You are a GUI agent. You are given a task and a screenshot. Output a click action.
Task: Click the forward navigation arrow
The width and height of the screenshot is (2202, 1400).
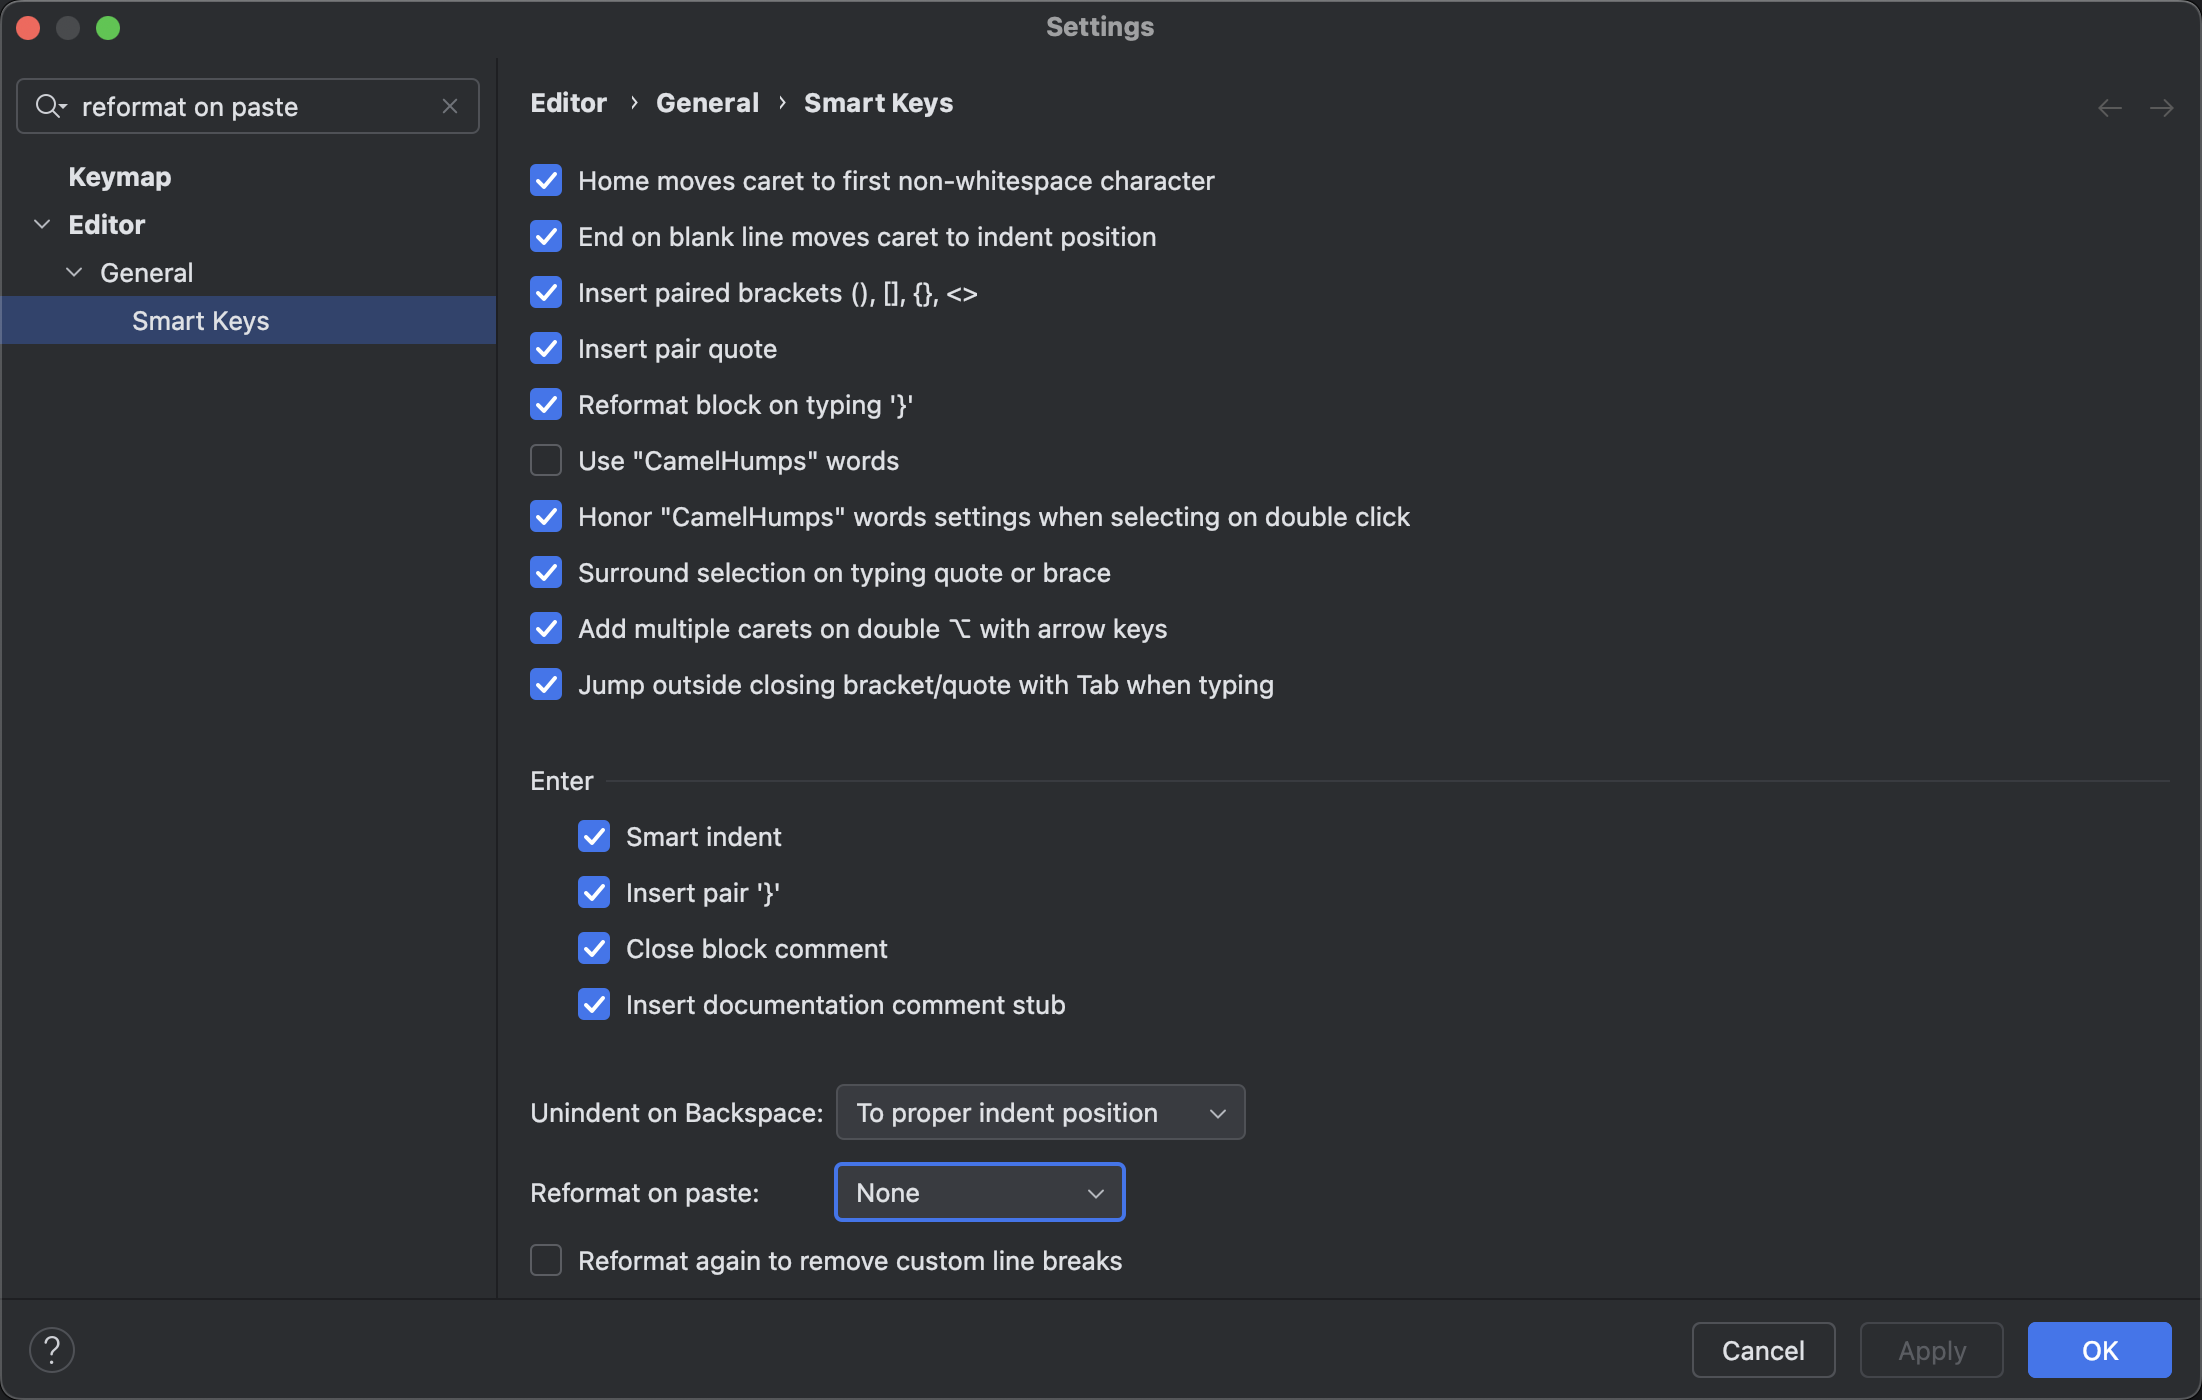point(2161,108)
